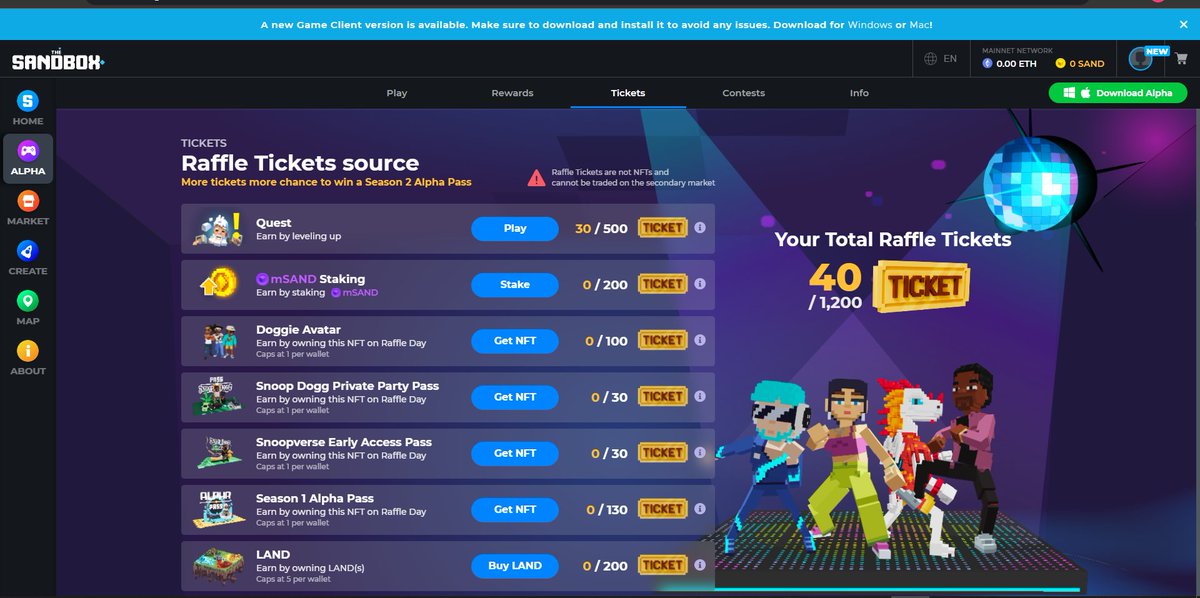
Task: Click the warning triangle icon
Action: pos(537,178)
